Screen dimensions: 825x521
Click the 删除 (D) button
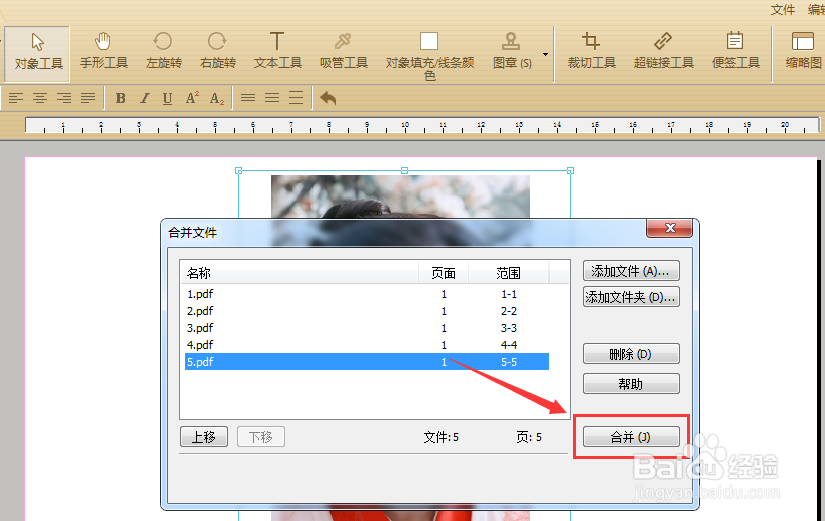click(x=631, y=354)
